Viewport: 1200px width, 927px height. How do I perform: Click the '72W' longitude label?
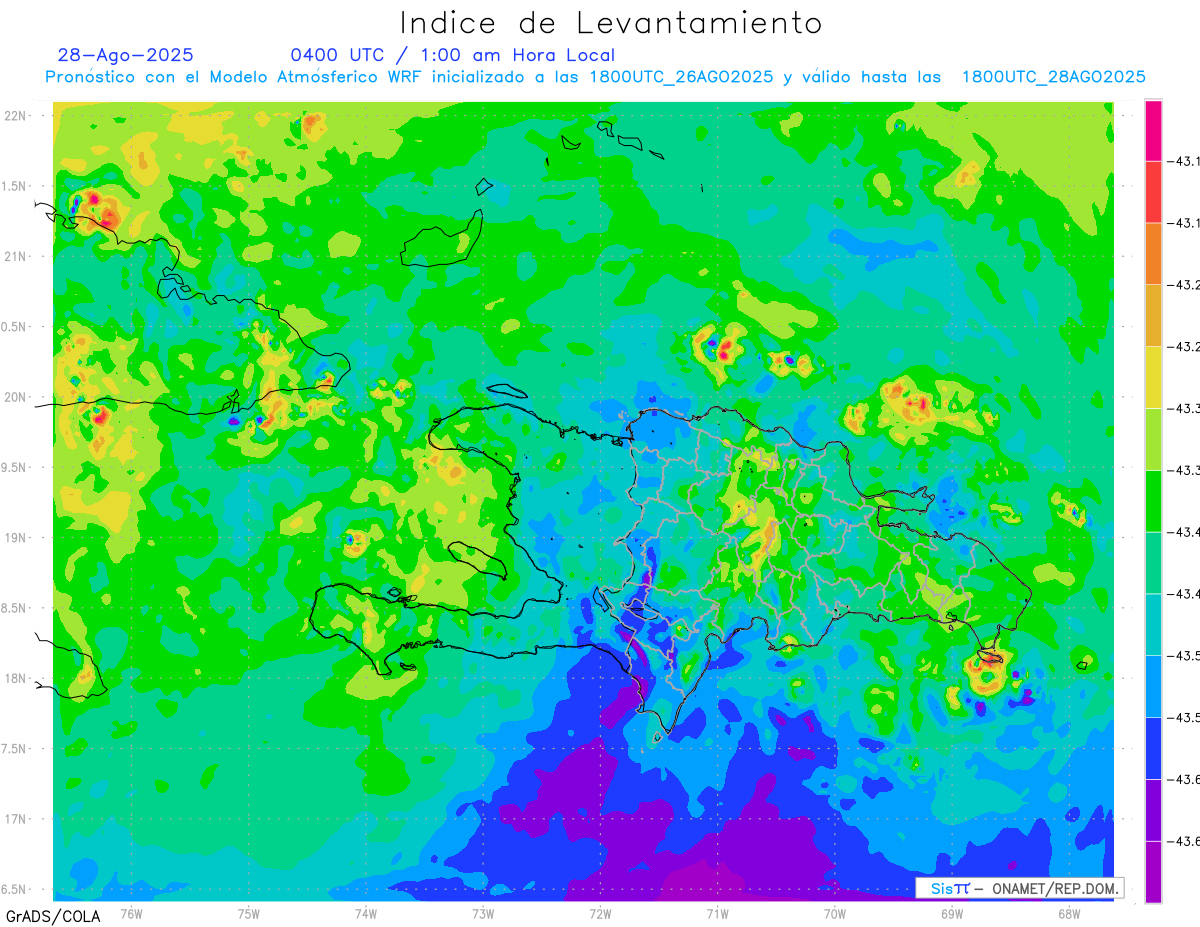(600, 913)
